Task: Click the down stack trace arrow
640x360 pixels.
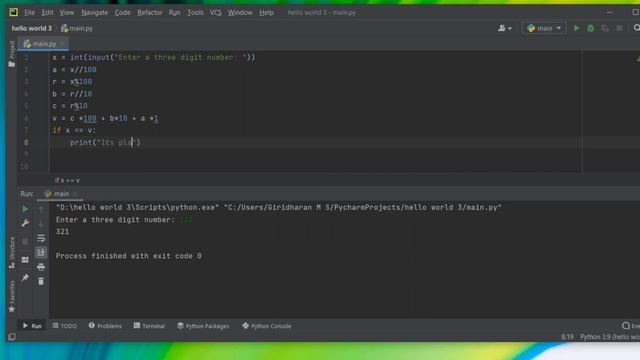Action: [x=41, y=224]
